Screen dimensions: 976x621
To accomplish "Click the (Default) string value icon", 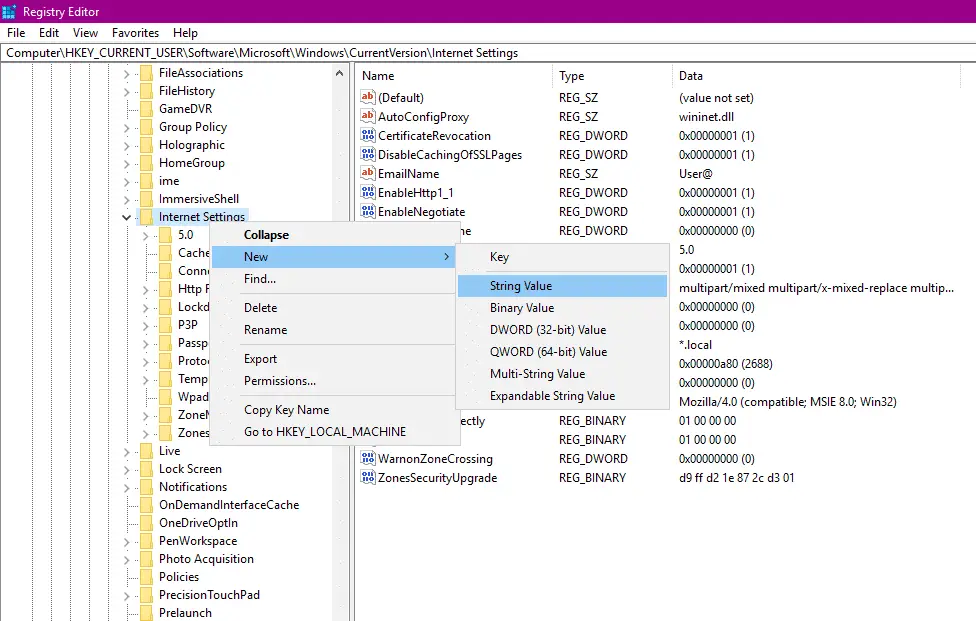I will (x=368, y=97).
